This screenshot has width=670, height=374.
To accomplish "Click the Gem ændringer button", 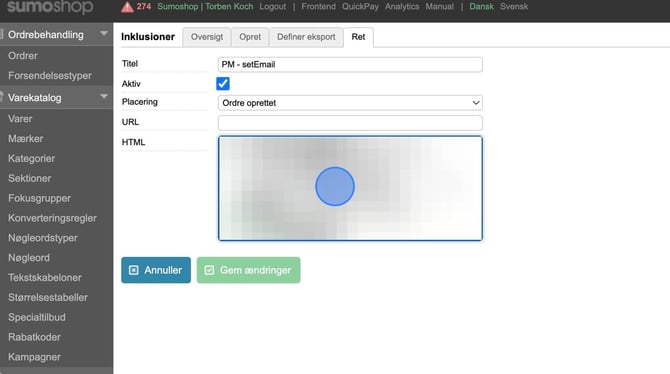I will coord(248,270).
